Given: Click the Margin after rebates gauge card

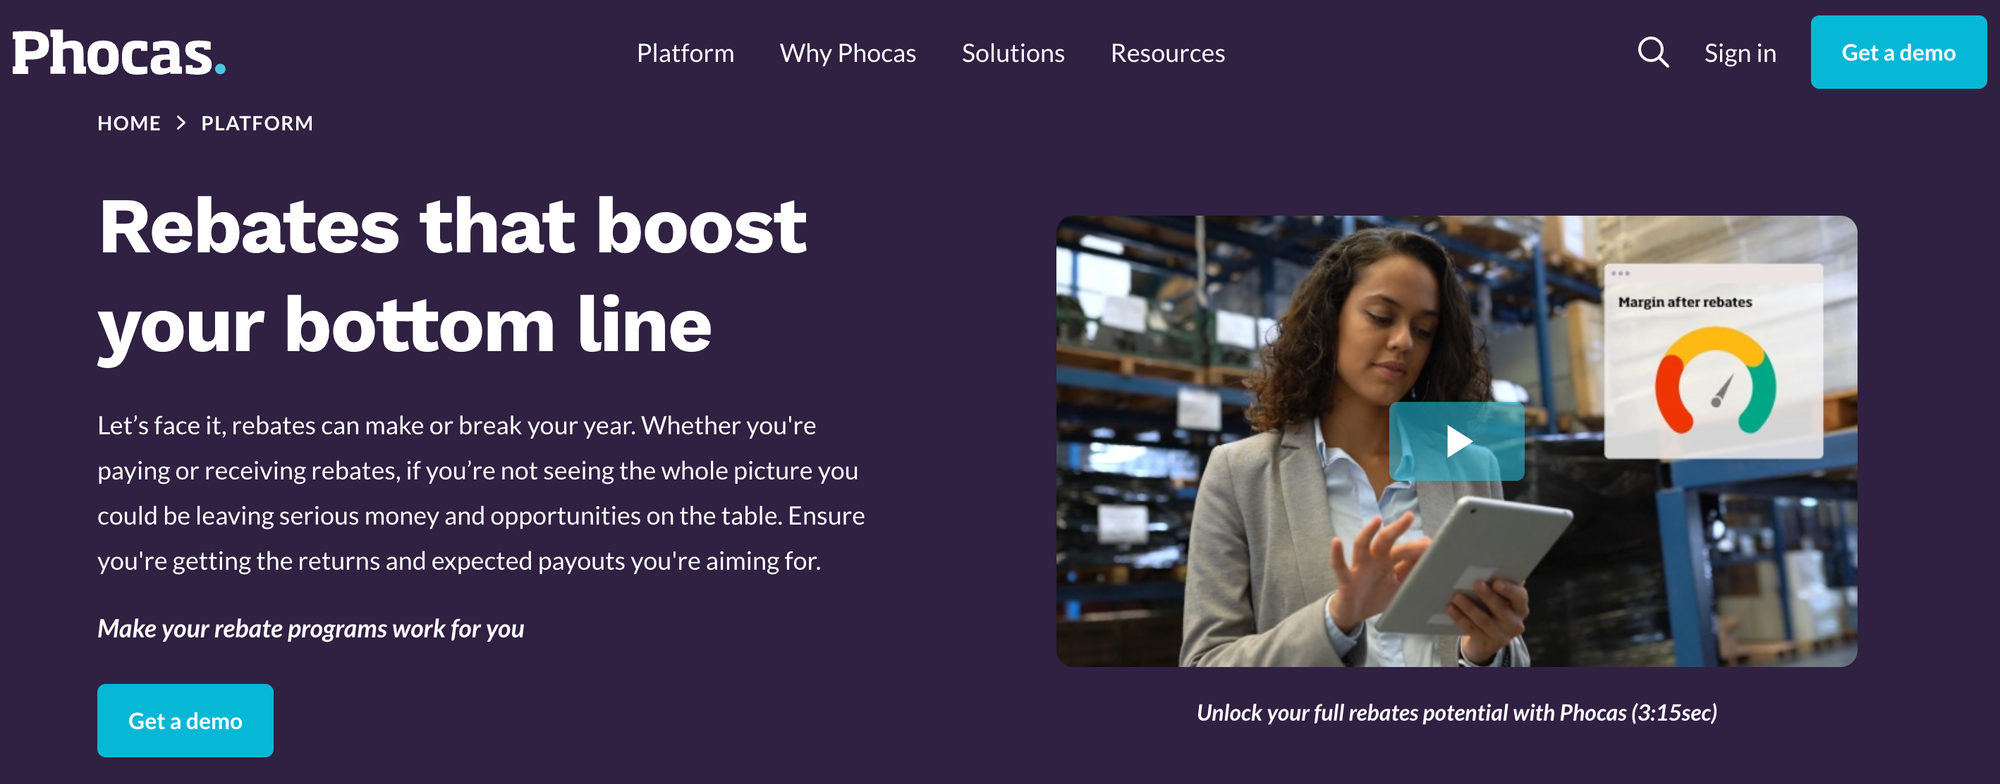Looking at the screenshot, I should (x=1713, y=361).
